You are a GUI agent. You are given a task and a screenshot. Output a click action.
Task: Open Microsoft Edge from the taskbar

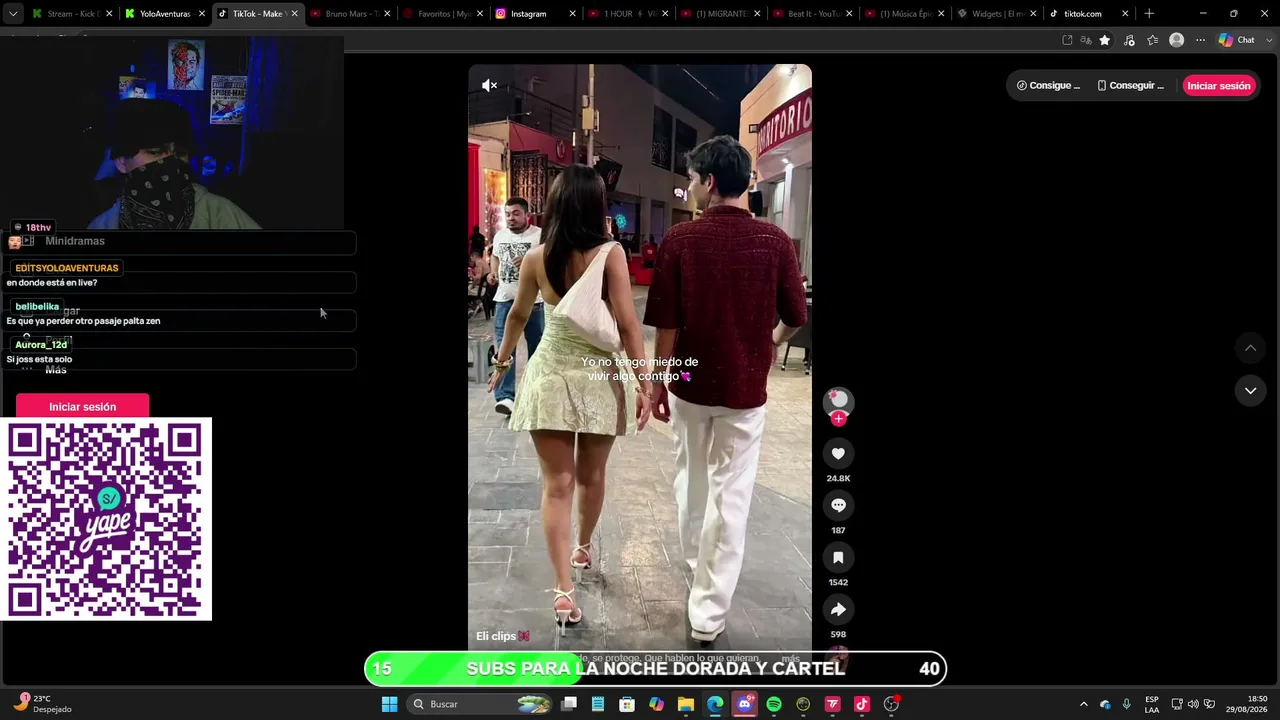pos(715,704)
